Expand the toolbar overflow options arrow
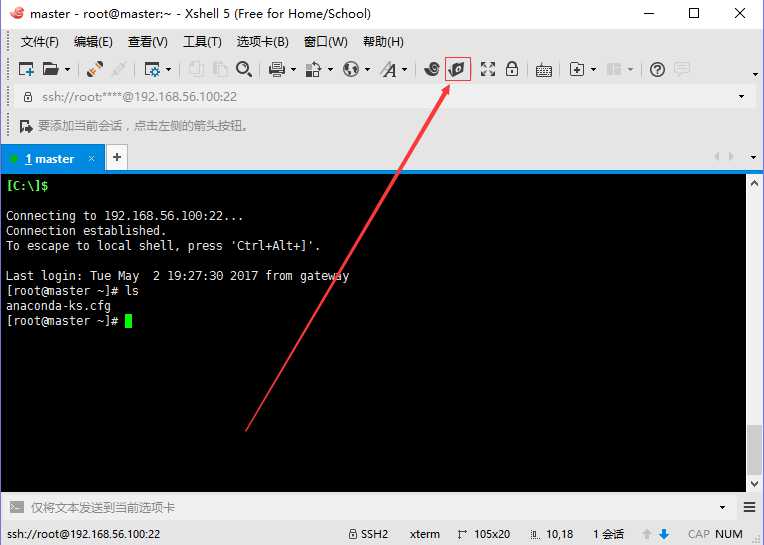This screenshot has width=764, height=545. tap(755, 75)
